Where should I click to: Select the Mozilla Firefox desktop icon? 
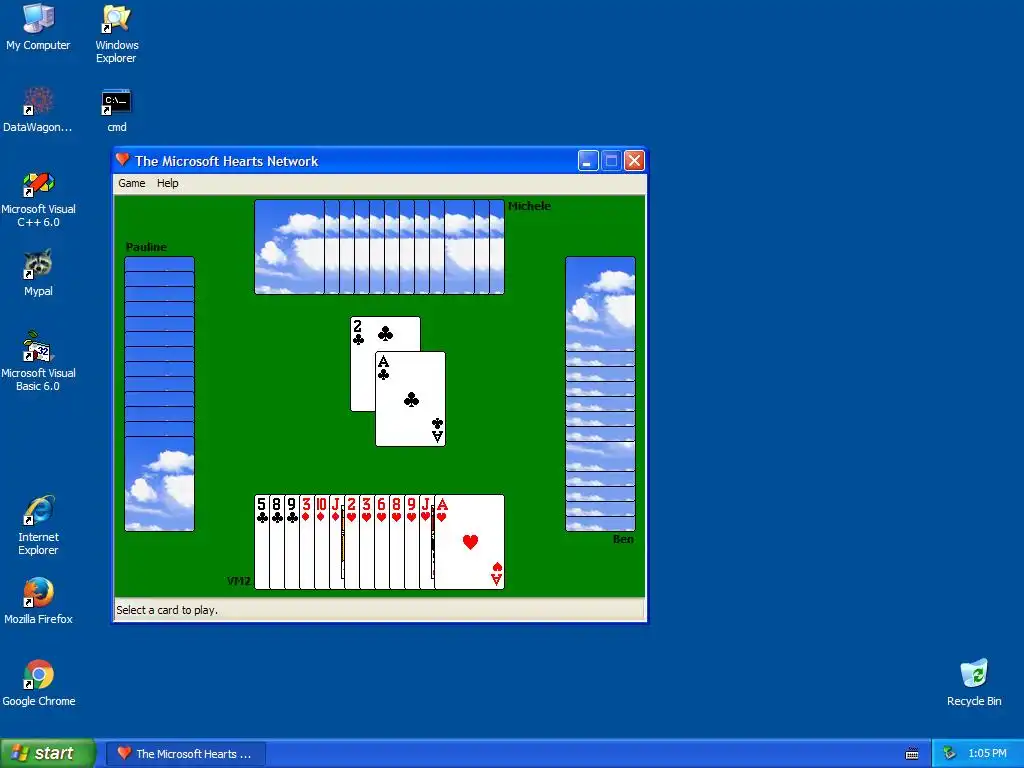[38, 601]
